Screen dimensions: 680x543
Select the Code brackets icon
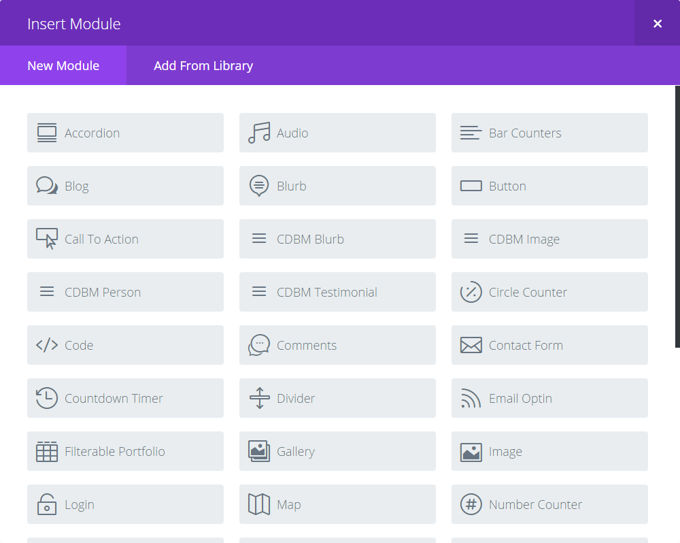47,345
